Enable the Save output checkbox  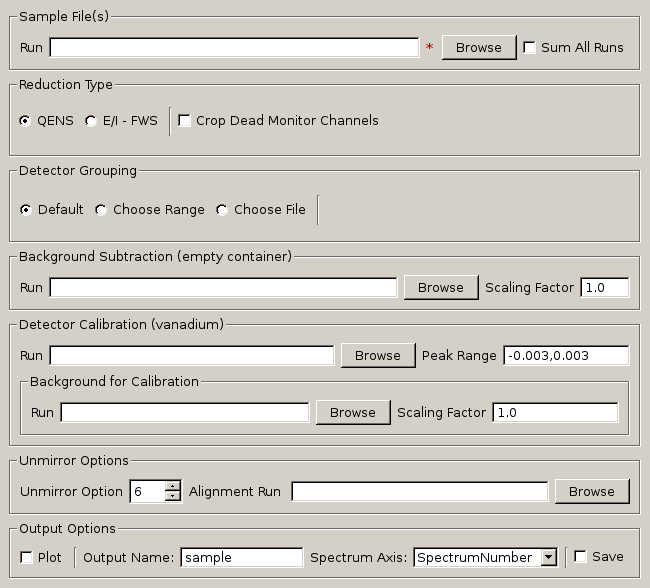[x=580, y=557]
